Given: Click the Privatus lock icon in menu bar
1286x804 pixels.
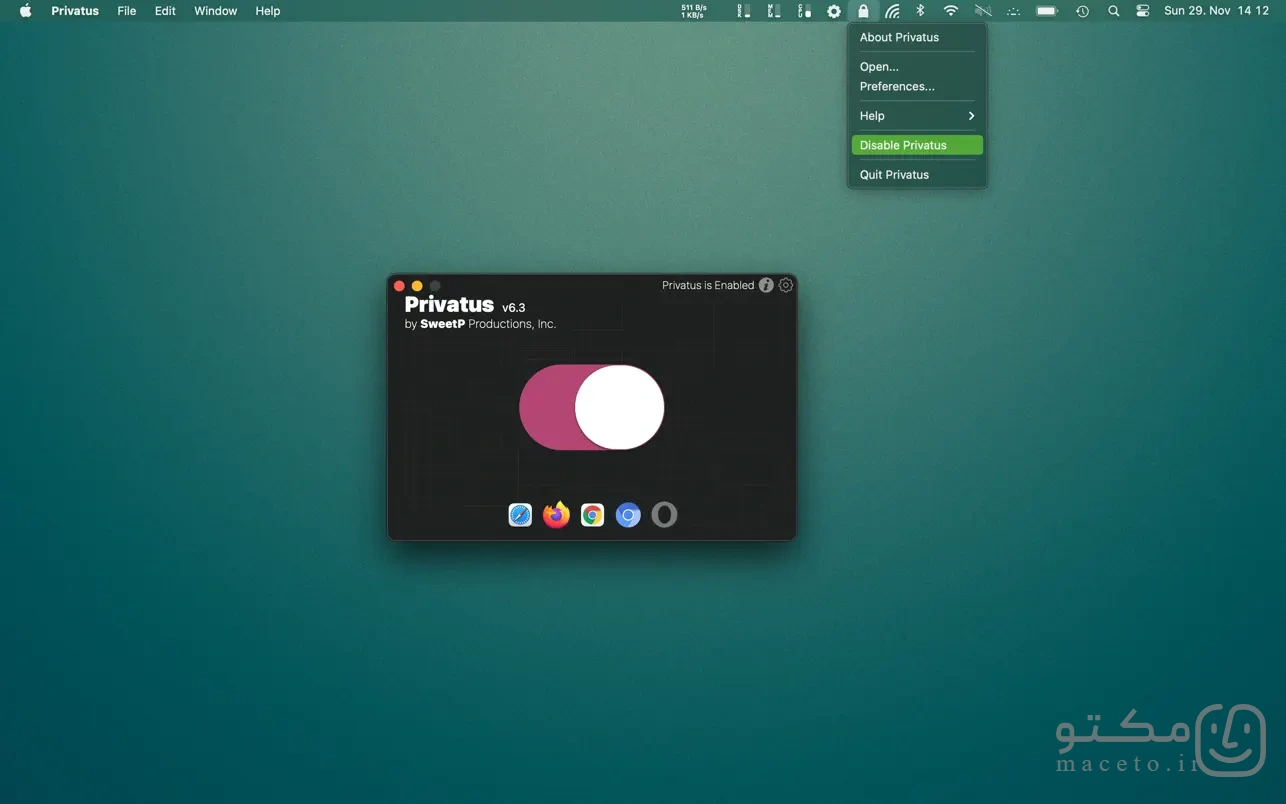Looking at the screenshot, I should pos(863,11).
